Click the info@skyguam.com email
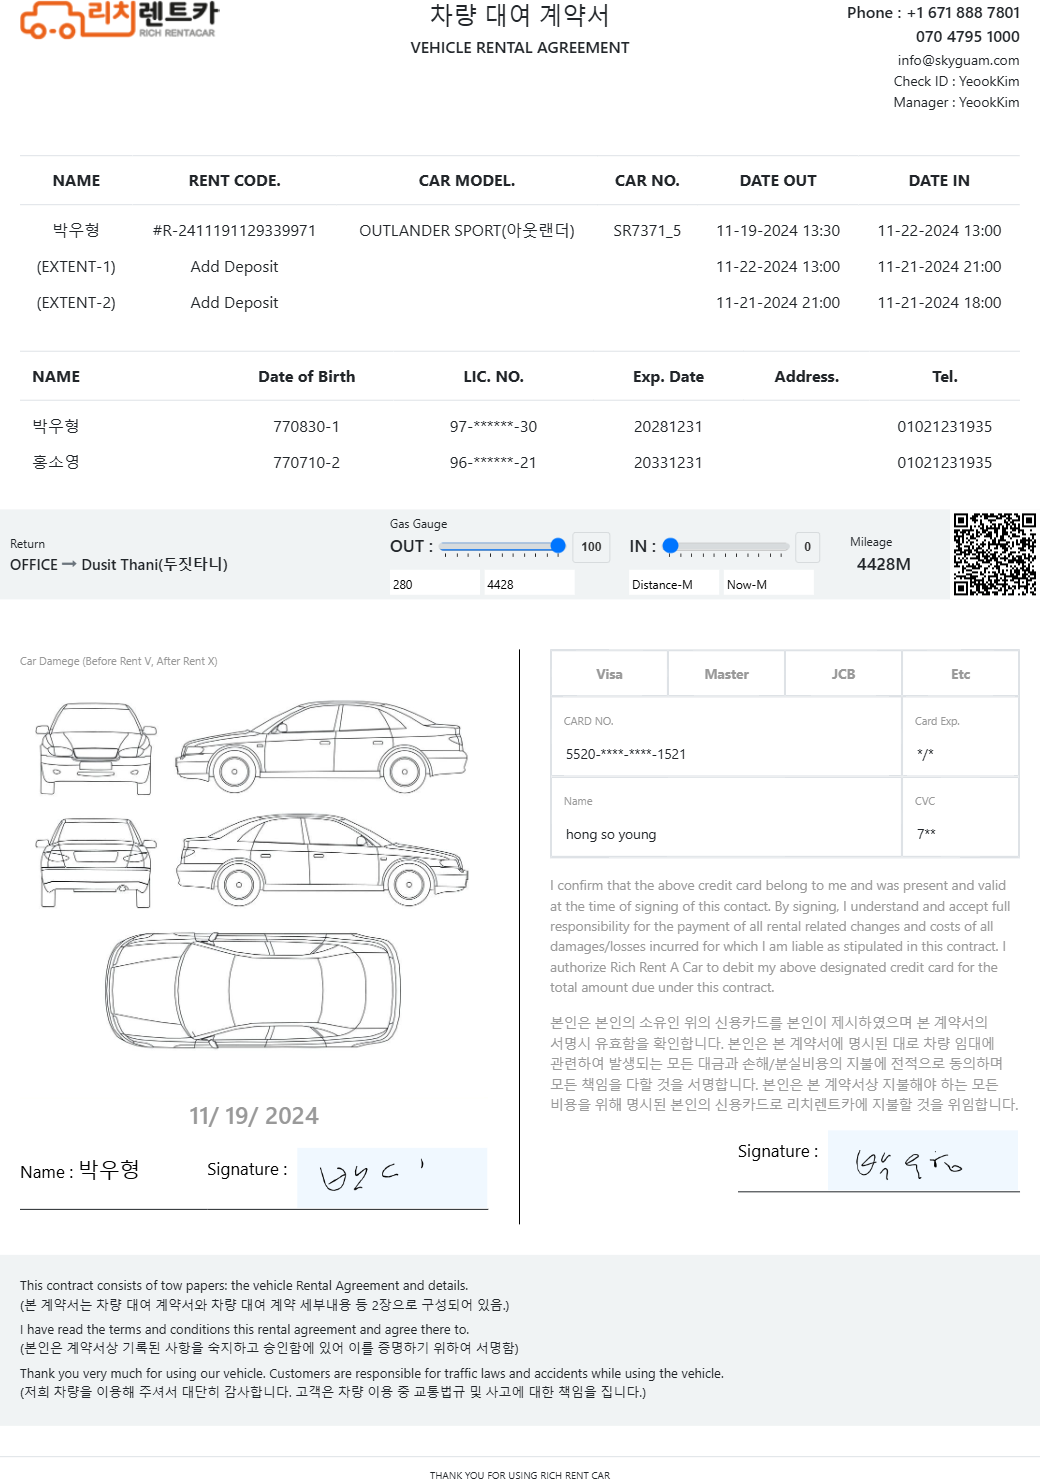Image resolution: width=1040 pixels, height=1483 pixels. pos(958,60)
